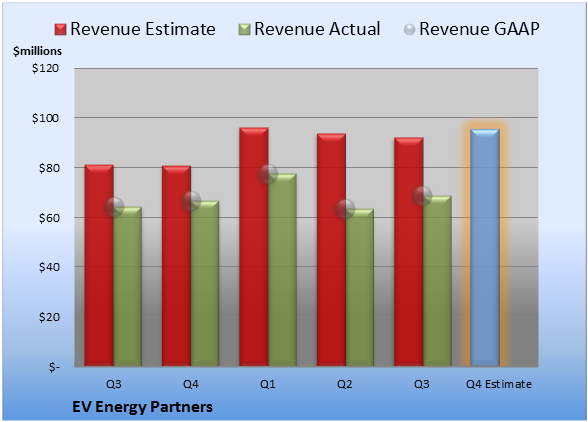The width and height of the screenshot is (588, 422).
Task: Click the 'Q1' quarter axis label
Action: coord(268,384)
